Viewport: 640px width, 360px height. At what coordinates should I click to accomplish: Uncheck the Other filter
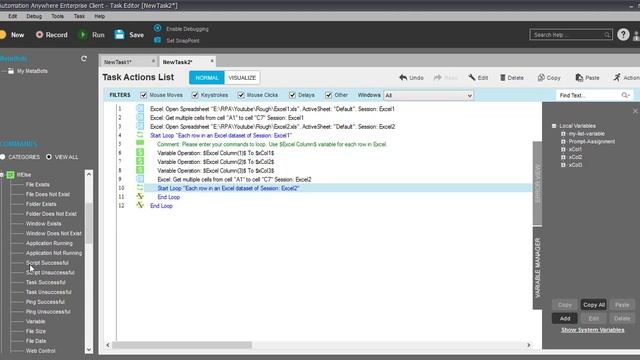coord(329,95)
